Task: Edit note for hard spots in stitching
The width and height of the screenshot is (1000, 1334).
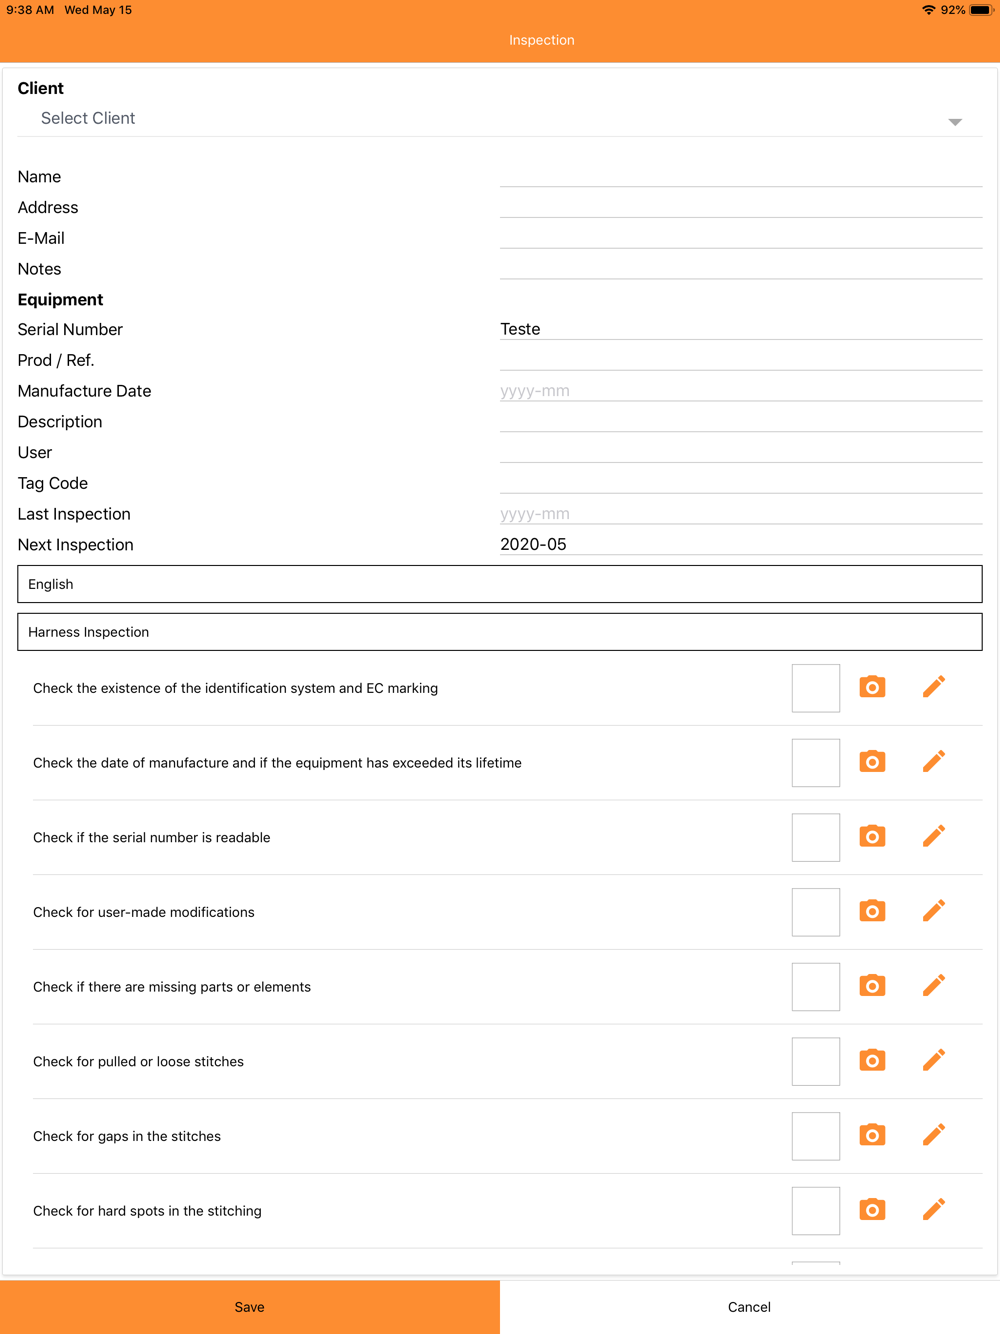Action: click(934, 1210)
